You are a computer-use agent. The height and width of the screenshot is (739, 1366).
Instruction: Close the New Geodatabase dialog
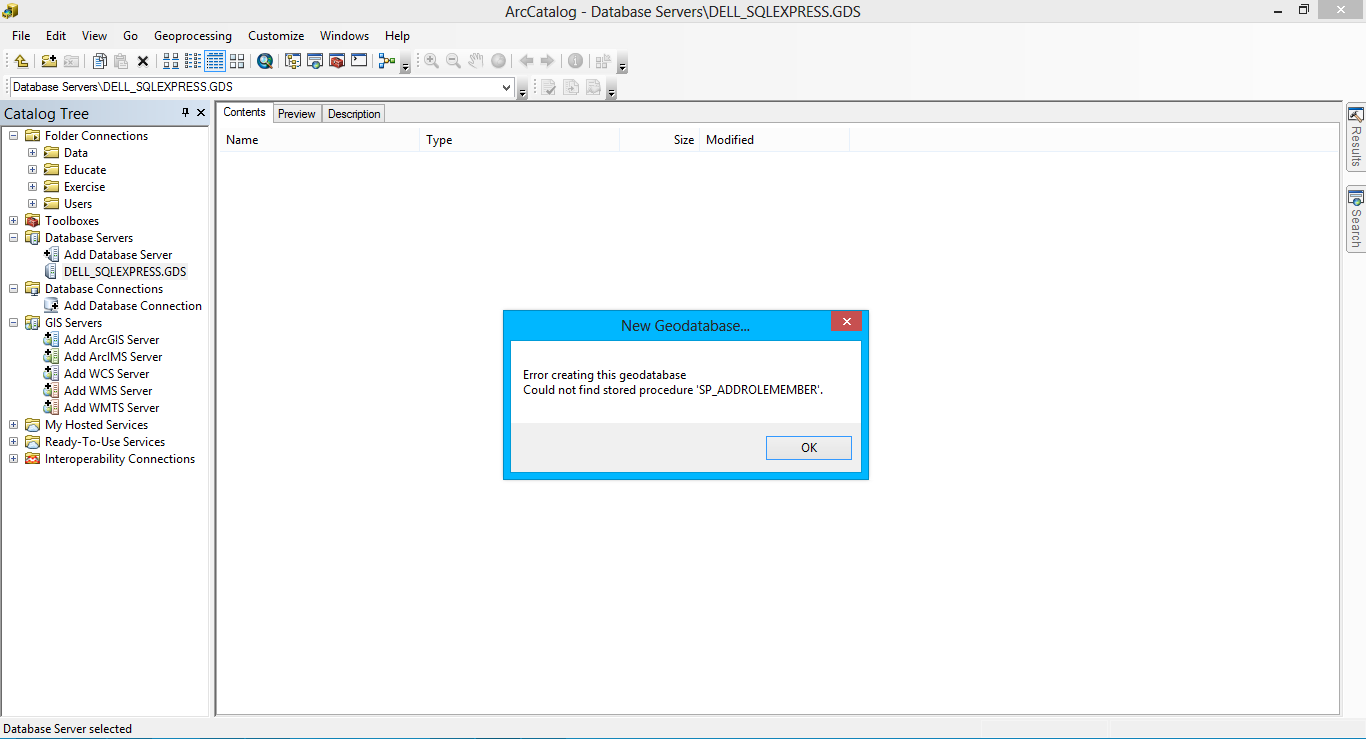[x=846, y=322]
